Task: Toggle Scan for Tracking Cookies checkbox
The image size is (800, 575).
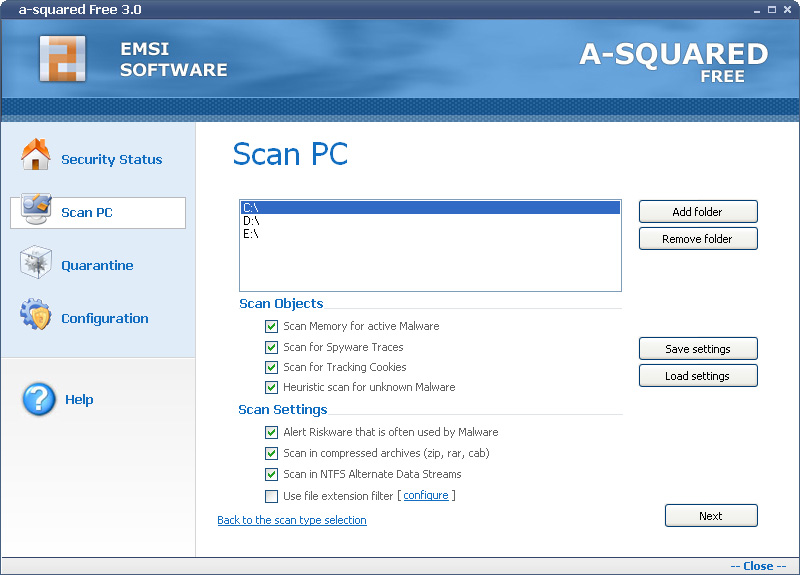Action: pyautogui.click(x=271, y=367)
